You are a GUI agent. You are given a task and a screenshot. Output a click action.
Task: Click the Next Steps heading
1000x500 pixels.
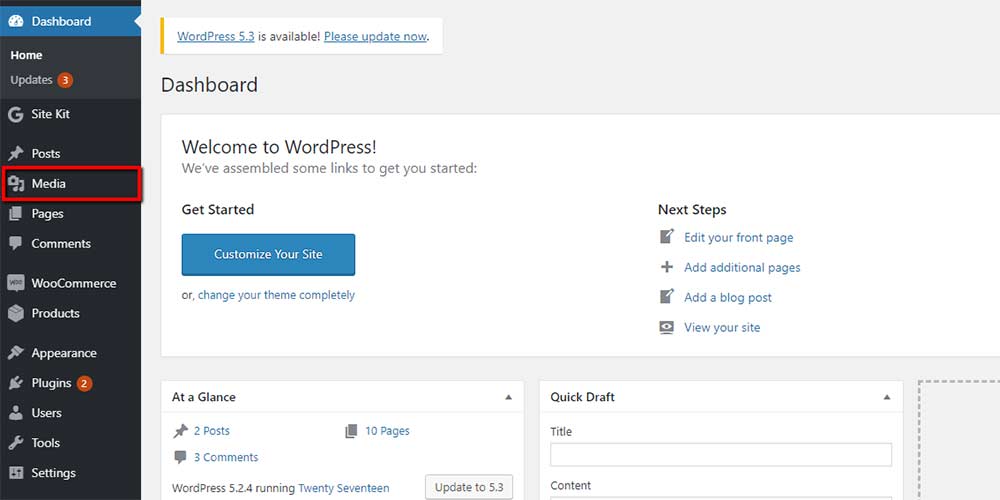point(692,210)
